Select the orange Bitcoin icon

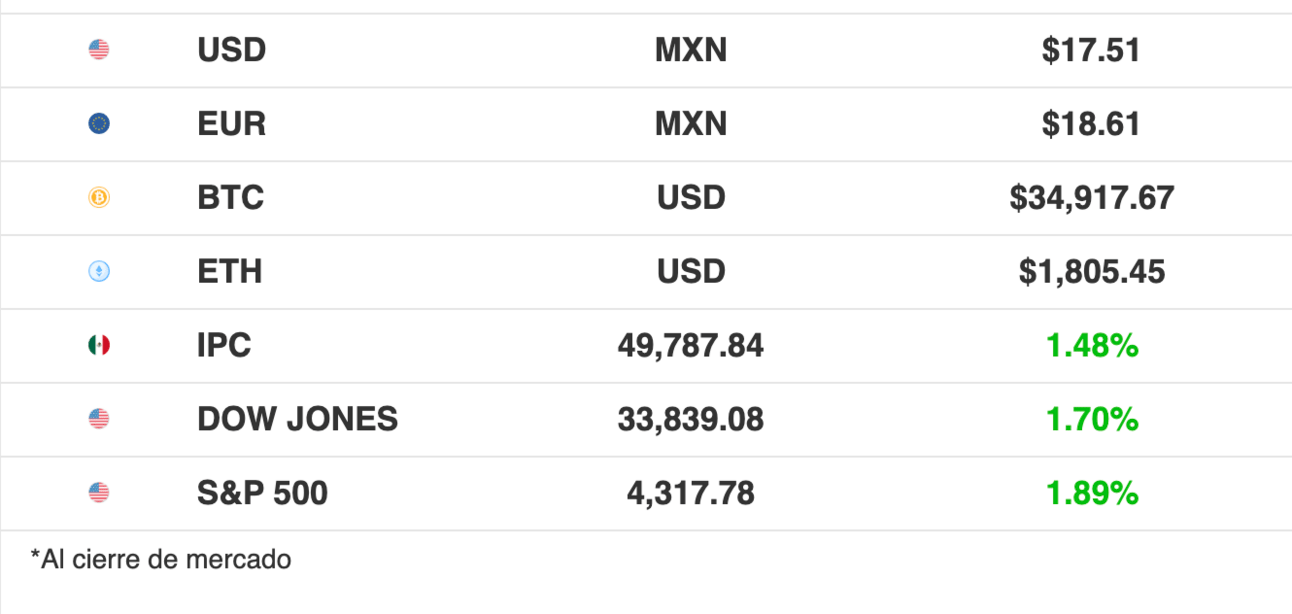(99, 198)
